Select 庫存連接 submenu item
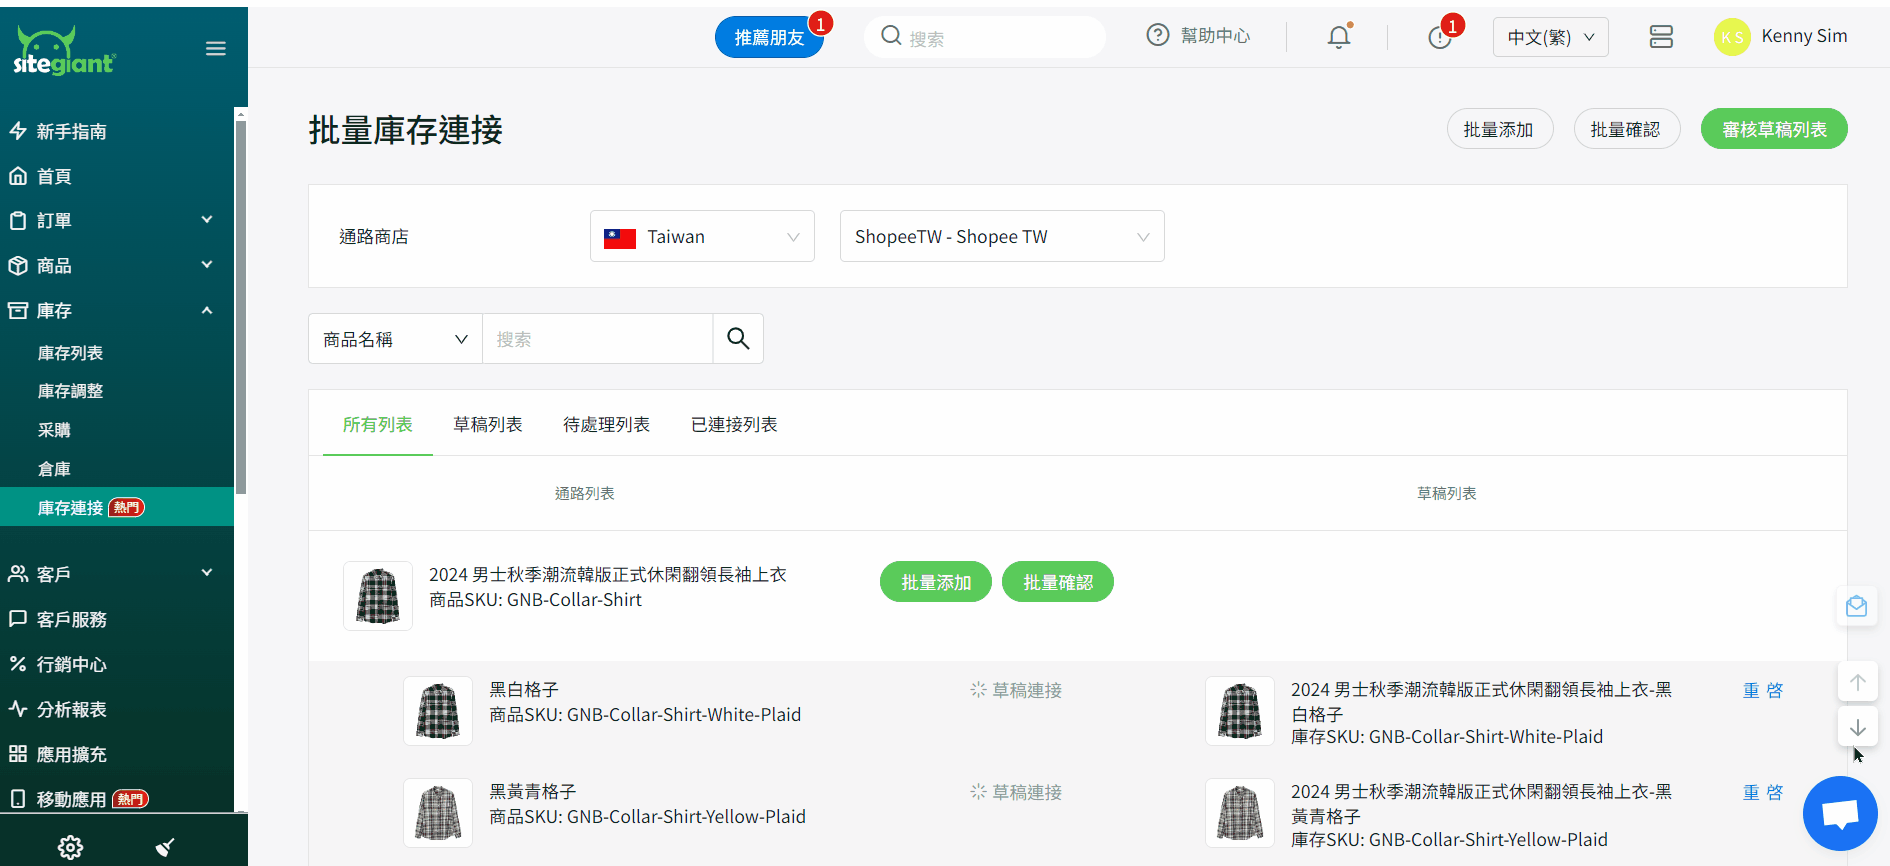Screen dimensions: 1890x866 (x=117, y=507)
